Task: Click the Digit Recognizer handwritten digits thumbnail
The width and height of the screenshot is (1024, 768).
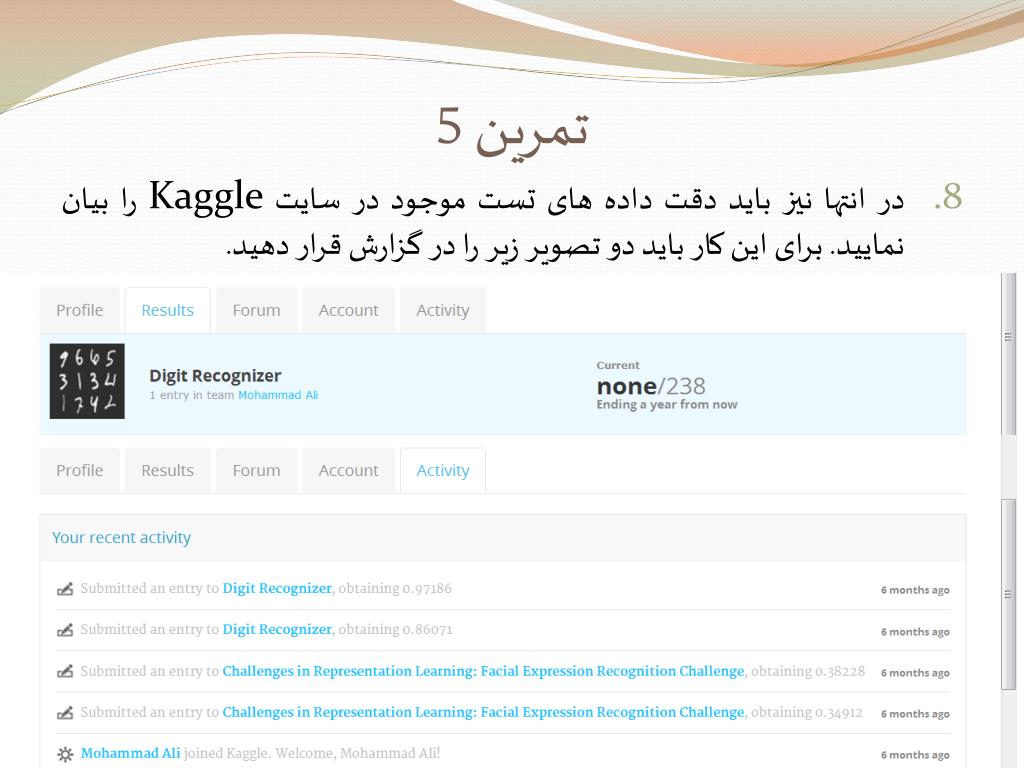Action: pyautogui.click(x=87, y=381)
